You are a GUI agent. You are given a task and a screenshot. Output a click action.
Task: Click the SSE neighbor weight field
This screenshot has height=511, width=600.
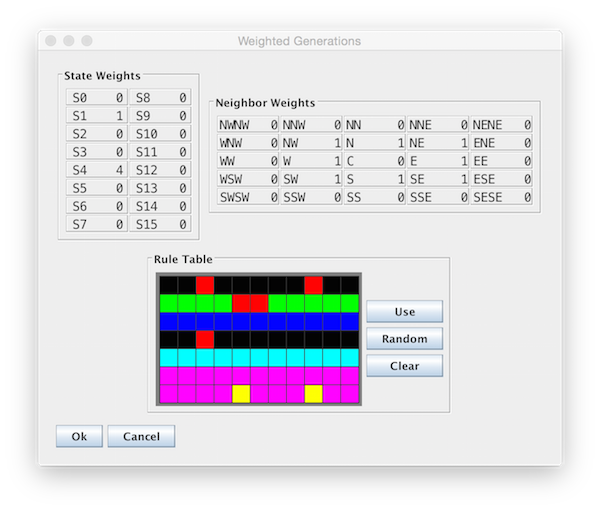tap(438, 197)
